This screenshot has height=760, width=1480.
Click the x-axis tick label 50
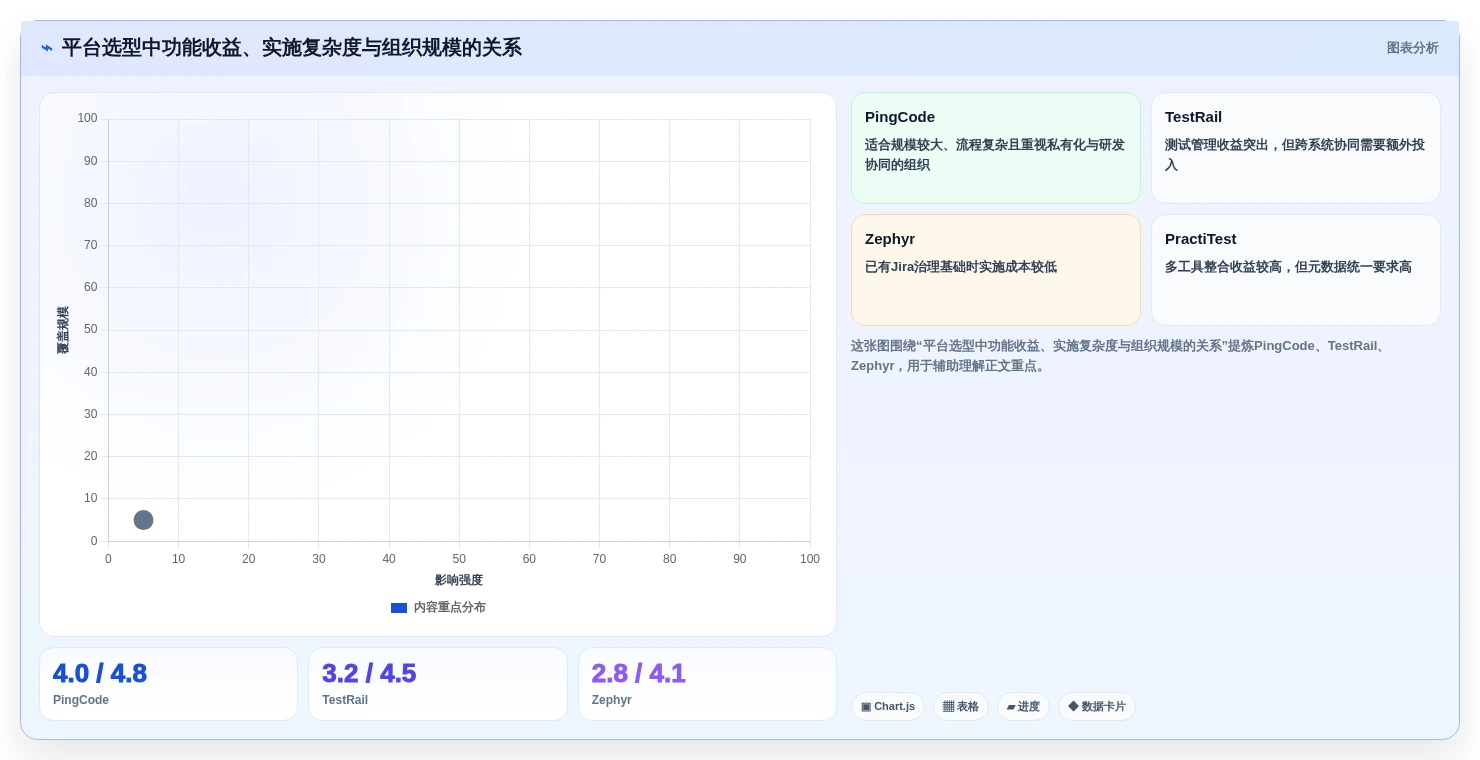(459, 559)
